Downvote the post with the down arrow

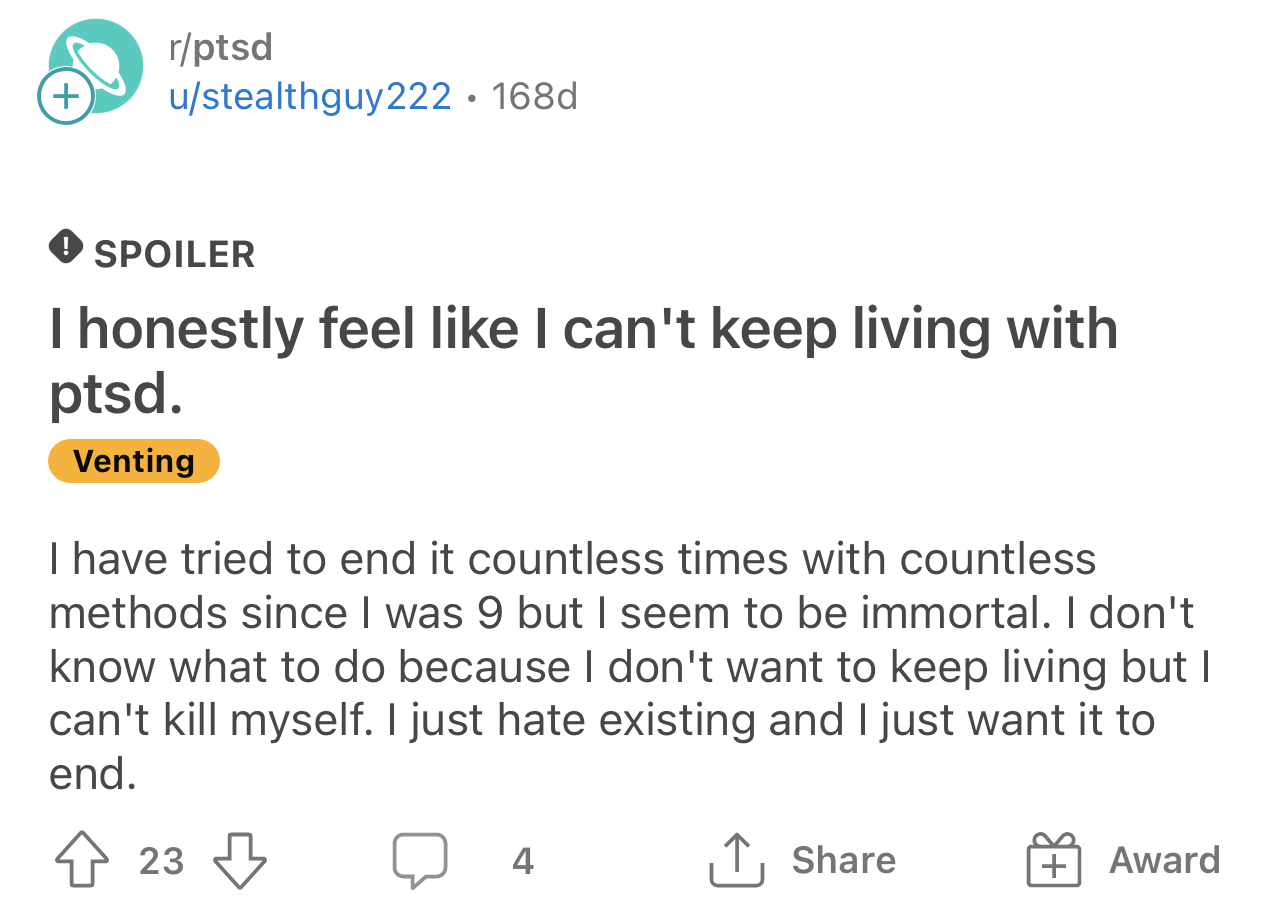click(241, 860)
